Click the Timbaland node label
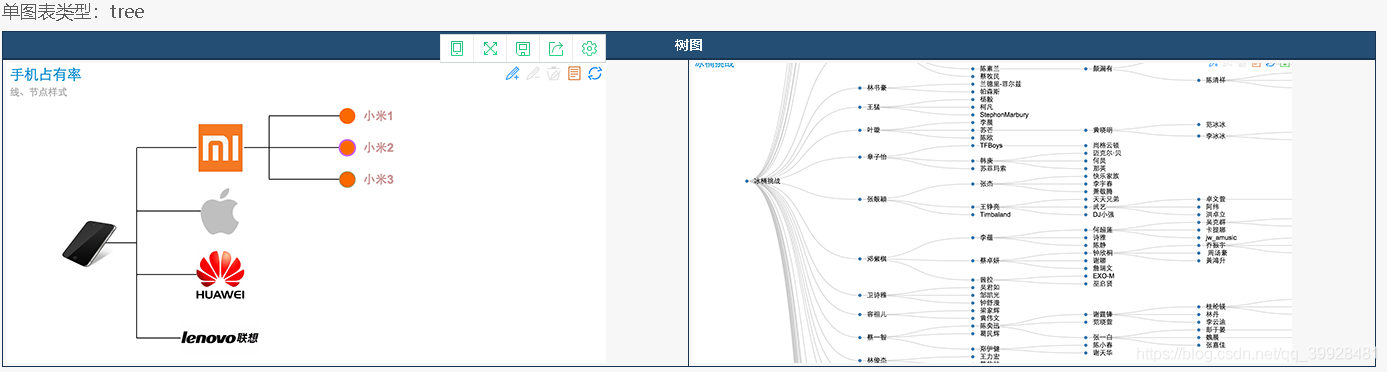This screenshot has height=372, width=1387. point(995,214)
